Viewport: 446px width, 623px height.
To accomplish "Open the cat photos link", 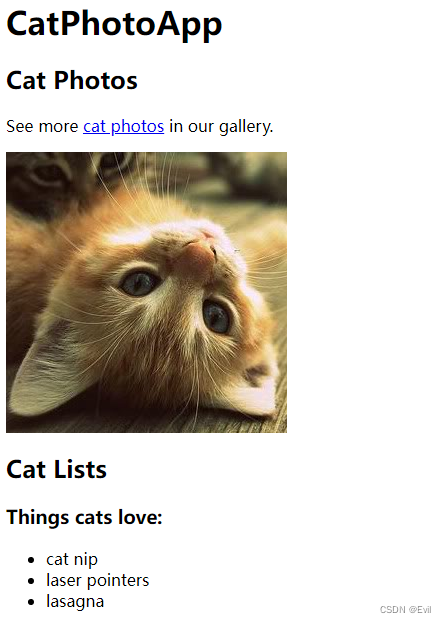I will coord(124,126).
